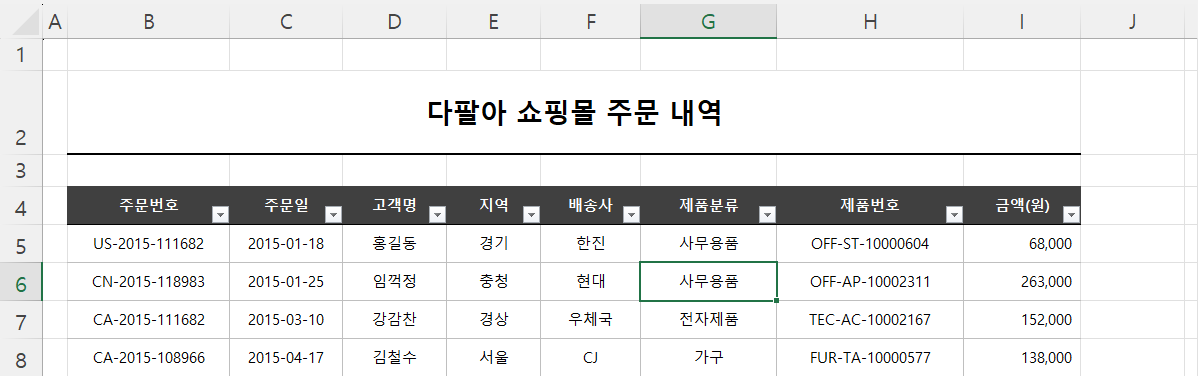Image resolution: width=1198 pixels, height=376 pixels.
Task: Select product cell TEC-AC-10002167
Action: pyautogui.click(x=870, y=319)
